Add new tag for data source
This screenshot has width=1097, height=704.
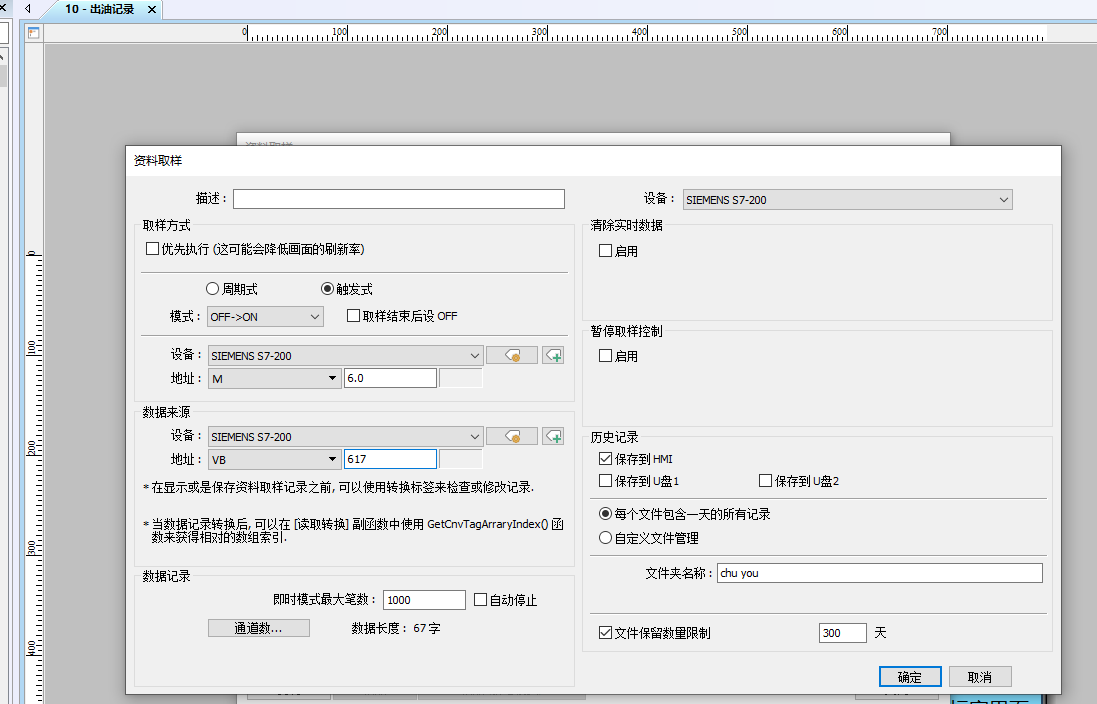pos(553,436)
